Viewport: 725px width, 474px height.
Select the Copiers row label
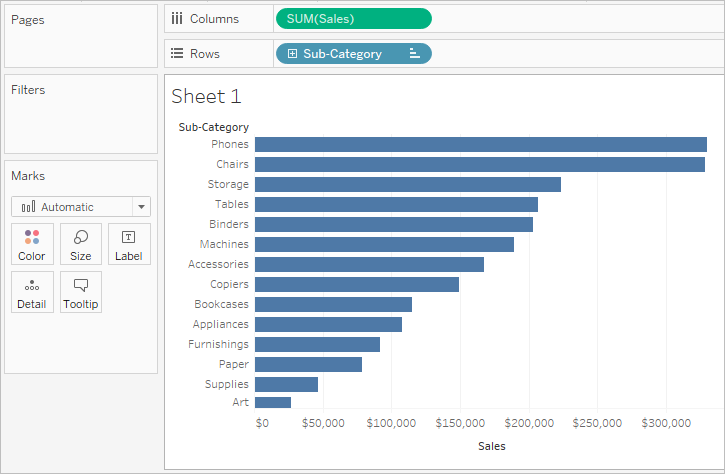tap(229, 284)
